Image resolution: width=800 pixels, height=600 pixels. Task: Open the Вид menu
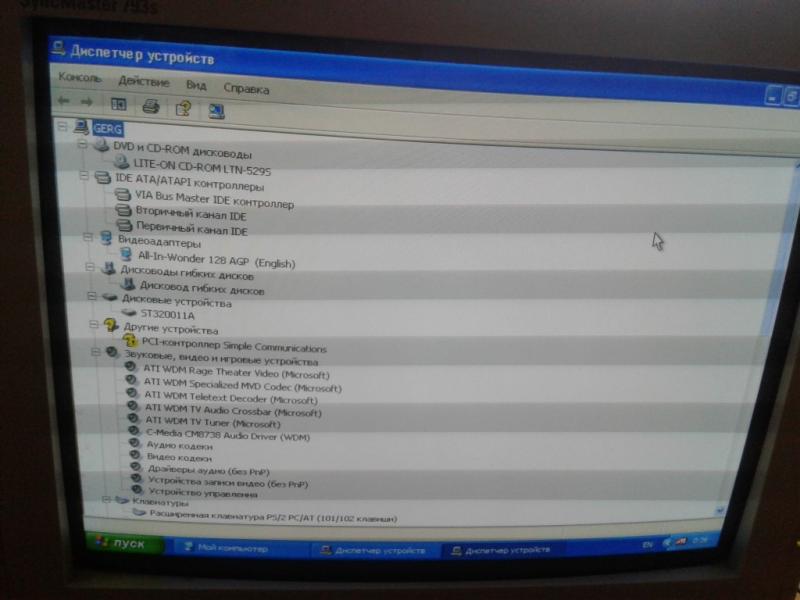[196, 85]
